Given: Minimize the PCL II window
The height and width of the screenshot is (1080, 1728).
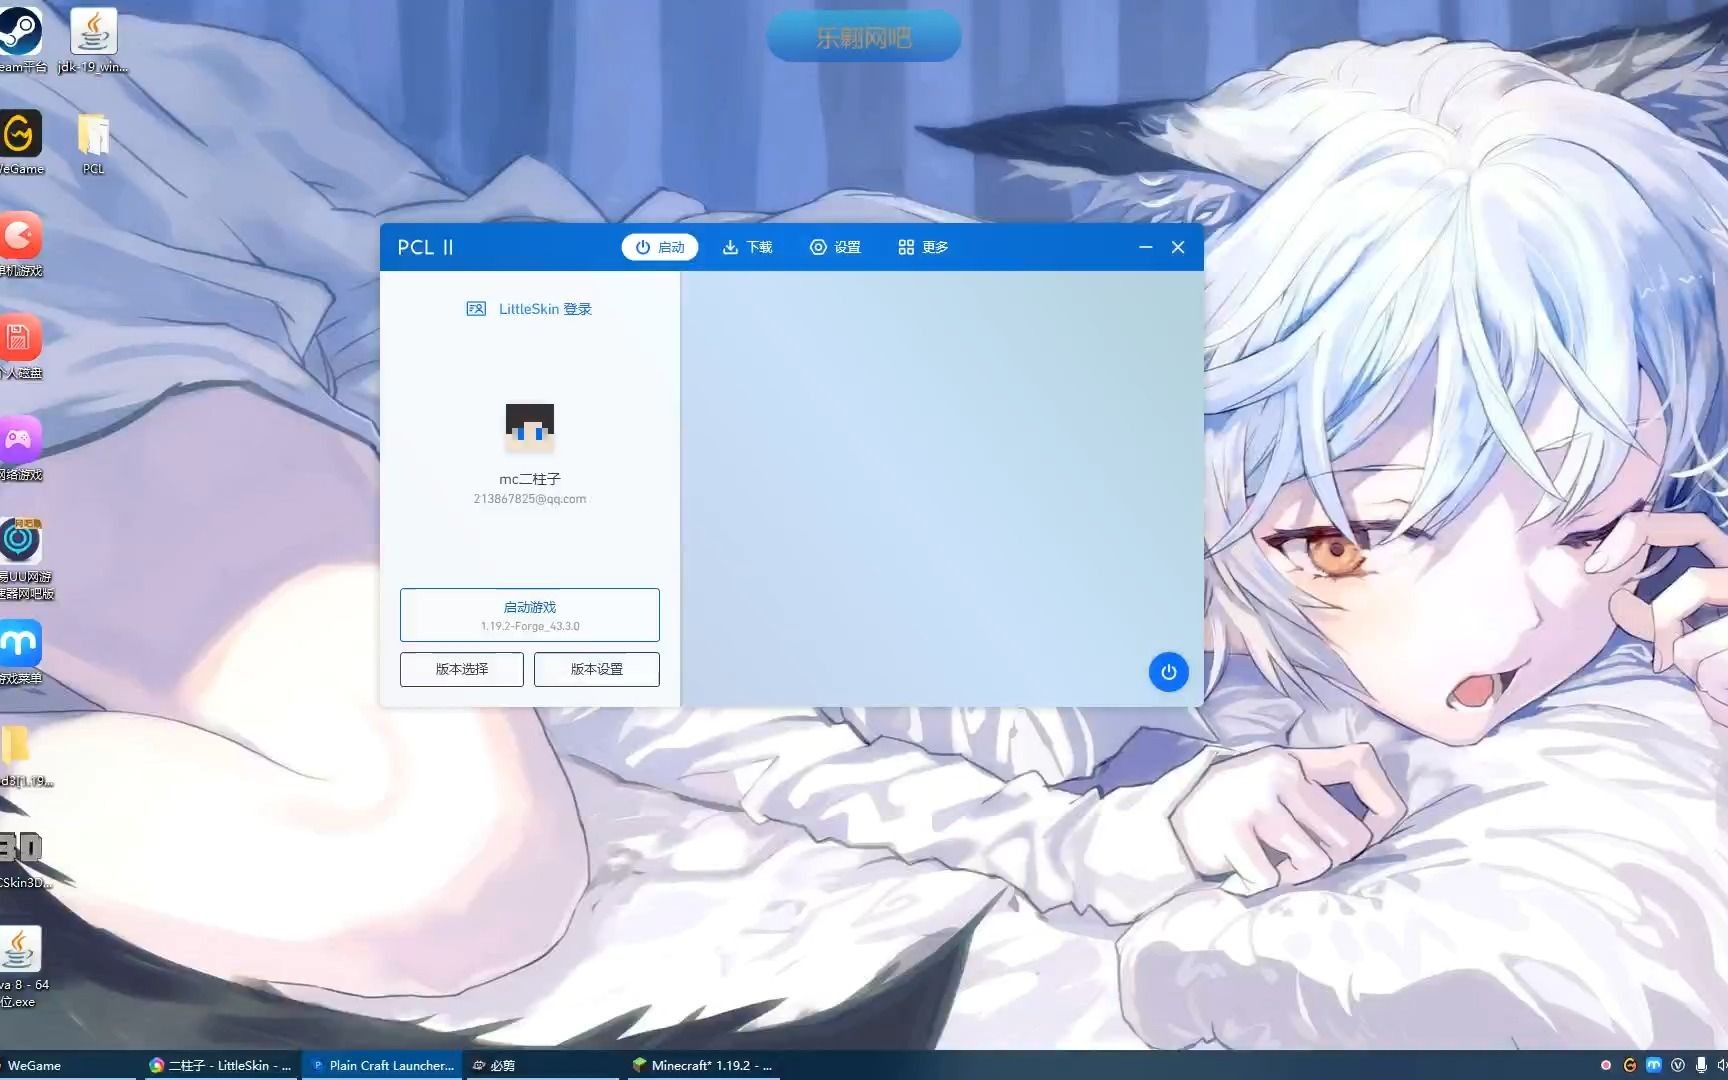Looking at the screenshot, I should (x=1146, y=247).
